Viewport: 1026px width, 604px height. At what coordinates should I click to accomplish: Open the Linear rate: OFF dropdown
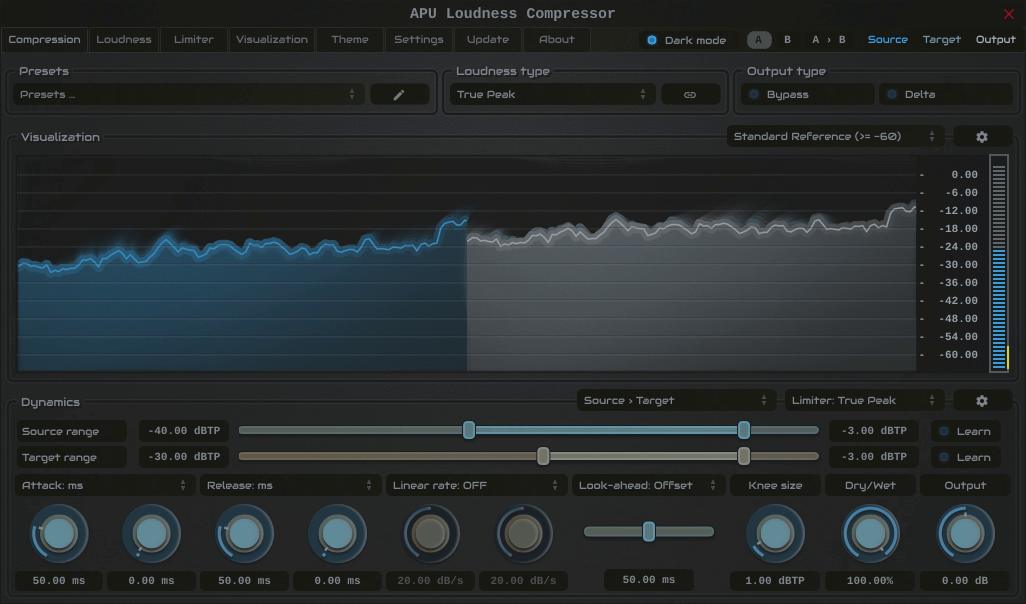coord(476,486)
